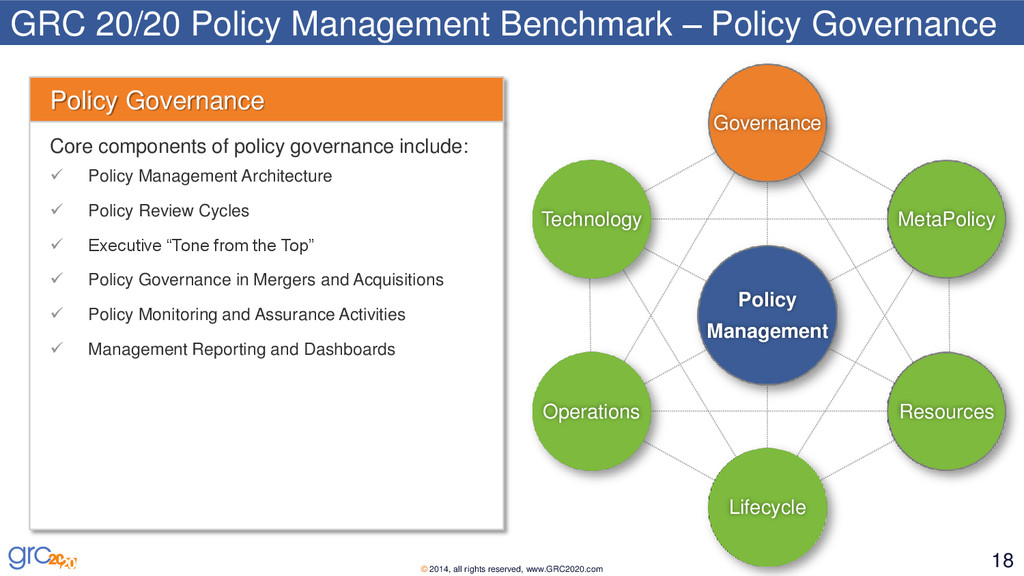Click 'Policy Management Architecture' bullet text
The width and height of the screenshot is (1024, 576).
click(210, 176)
